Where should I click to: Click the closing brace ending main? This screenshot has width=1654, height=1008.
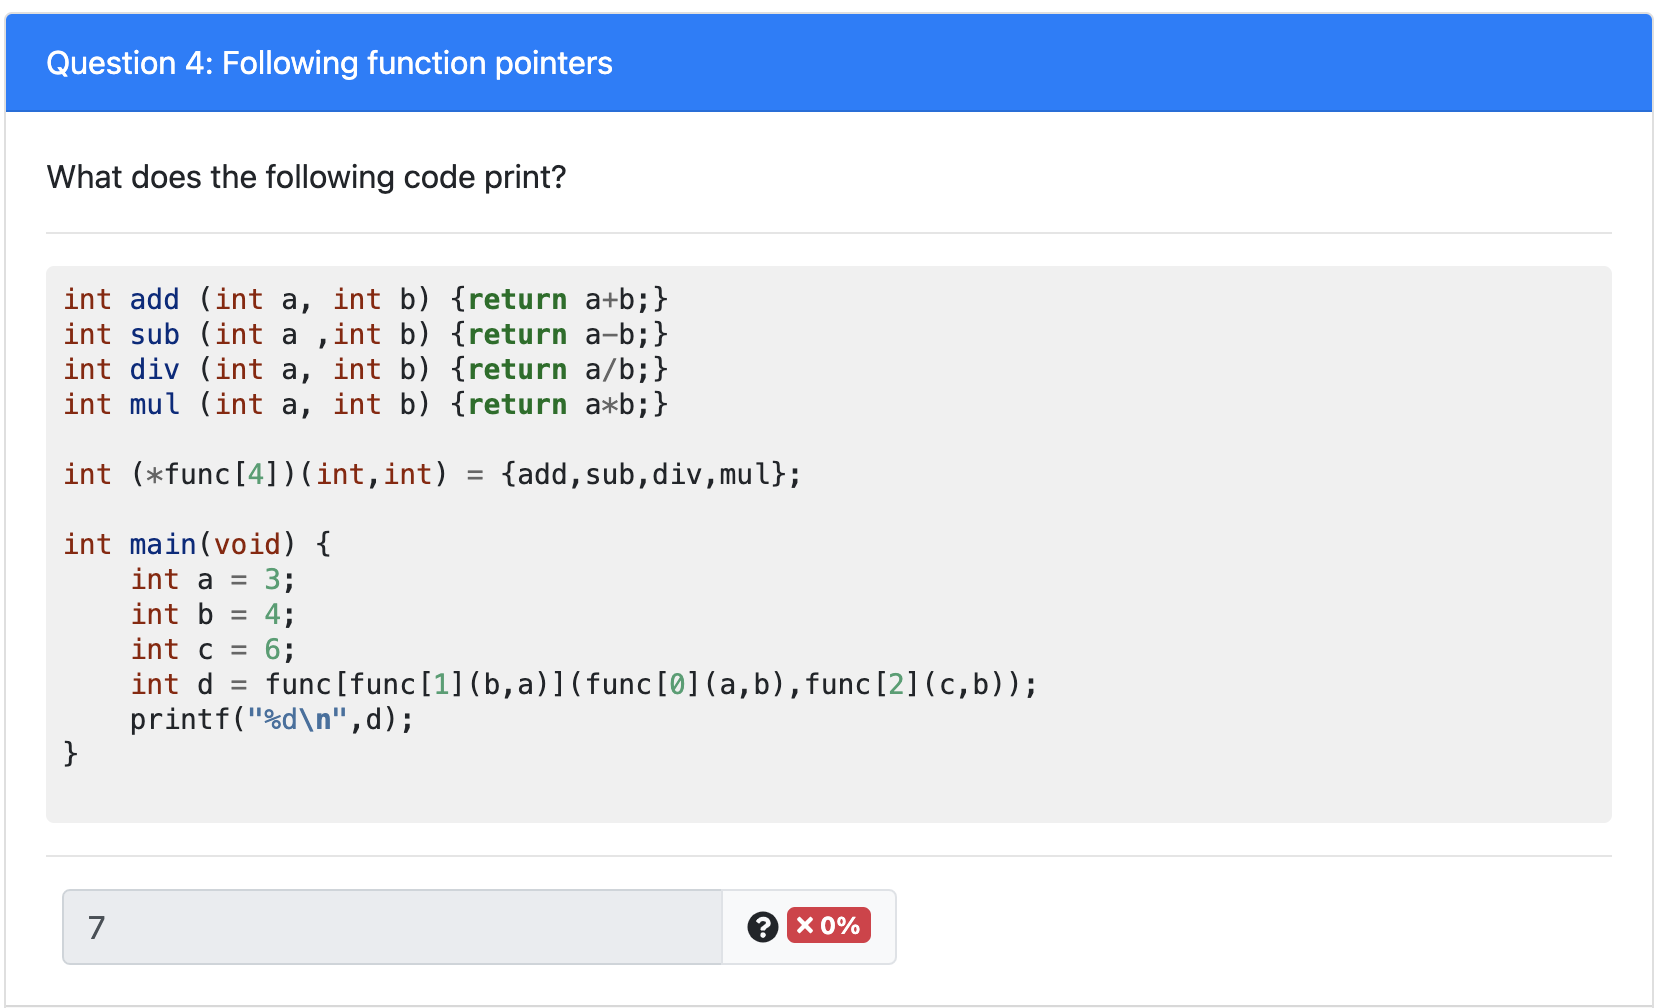click(x=70, y=753)
